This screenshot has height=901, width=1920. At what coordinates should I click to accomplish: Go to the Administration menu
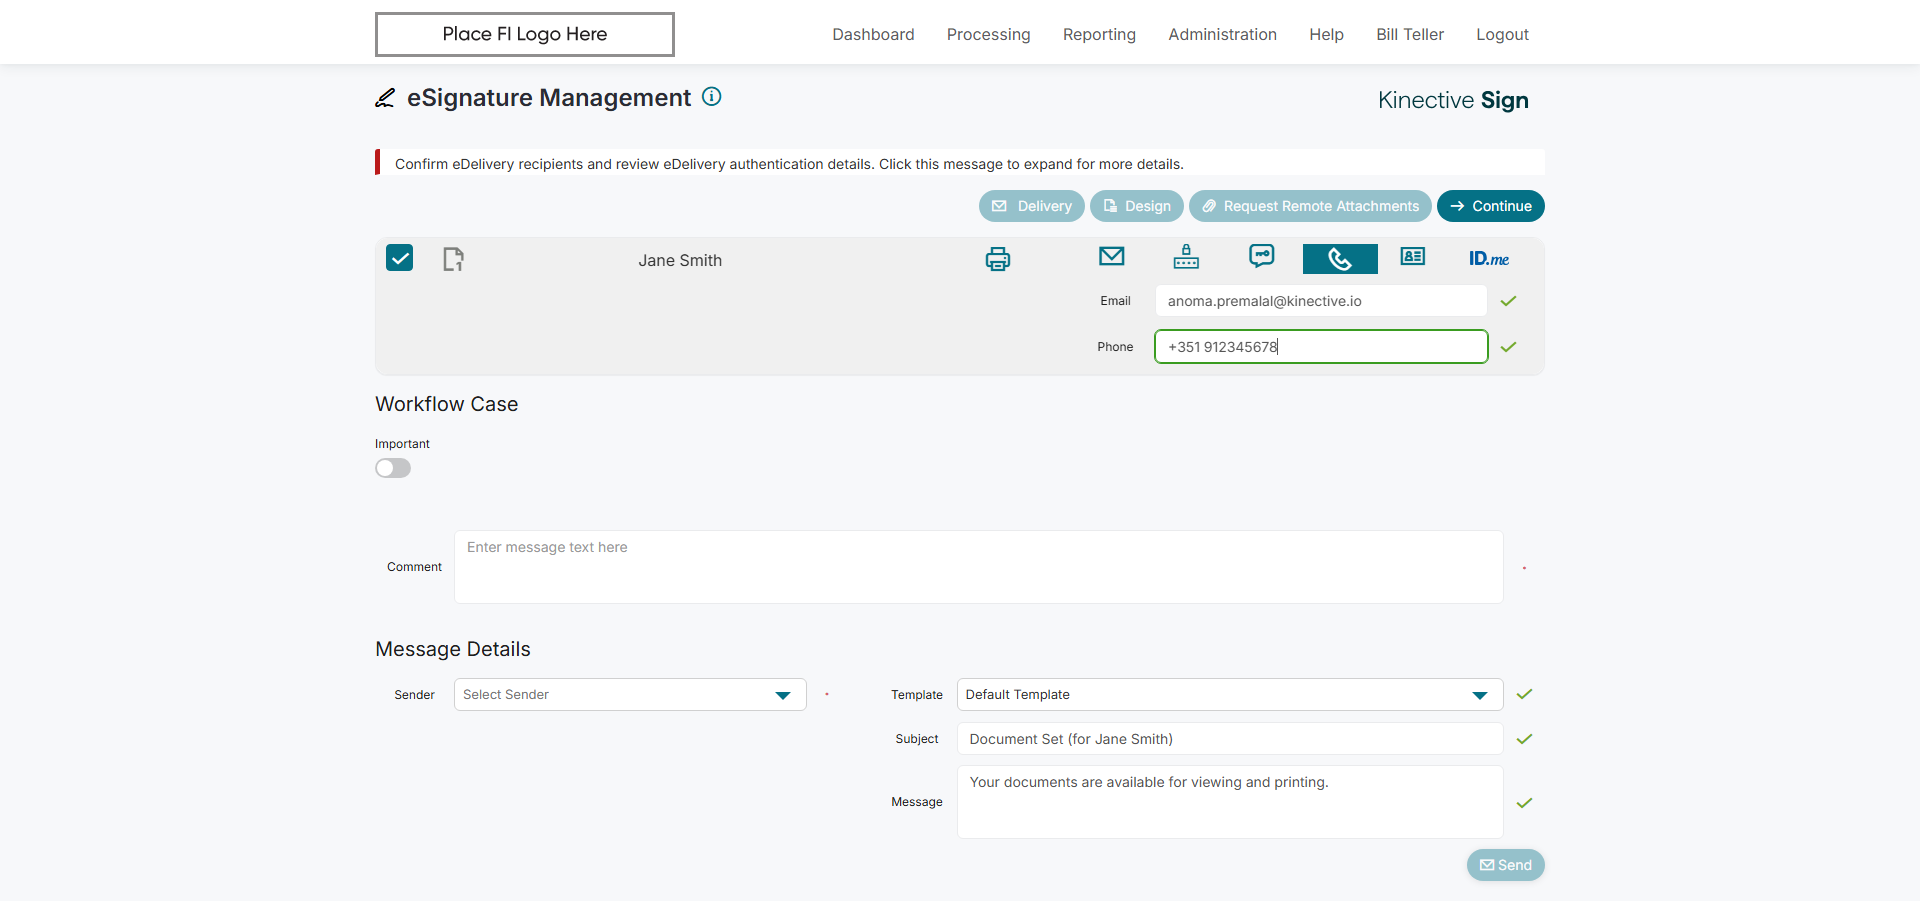pos(1222,35)
